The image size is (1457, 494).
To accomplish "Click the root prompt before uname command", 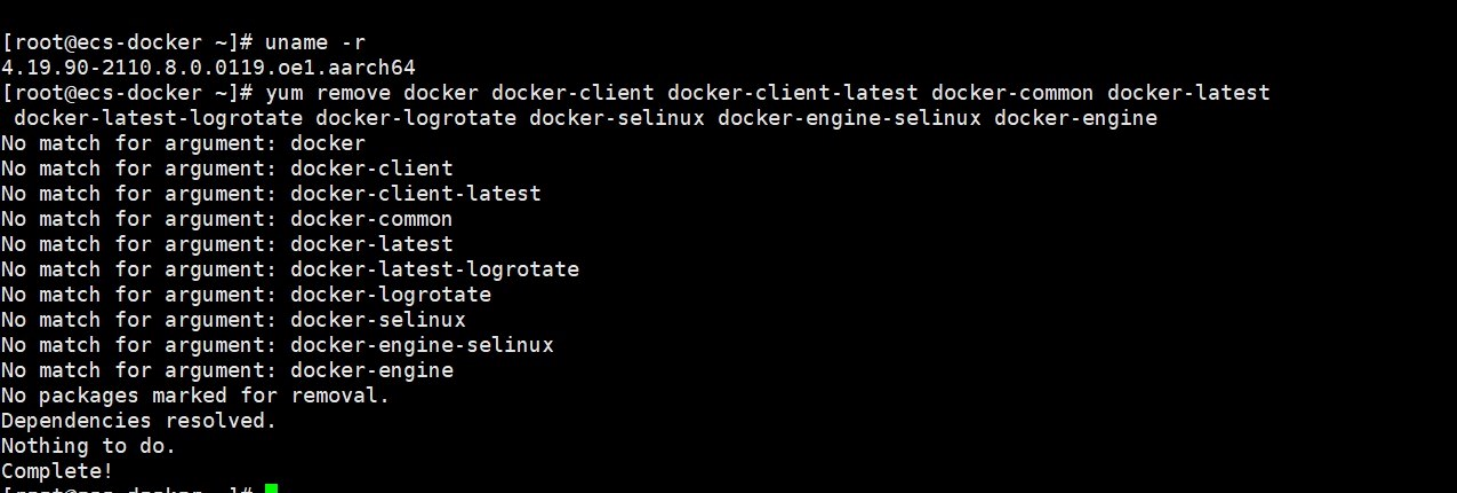I will coord(127,43).
